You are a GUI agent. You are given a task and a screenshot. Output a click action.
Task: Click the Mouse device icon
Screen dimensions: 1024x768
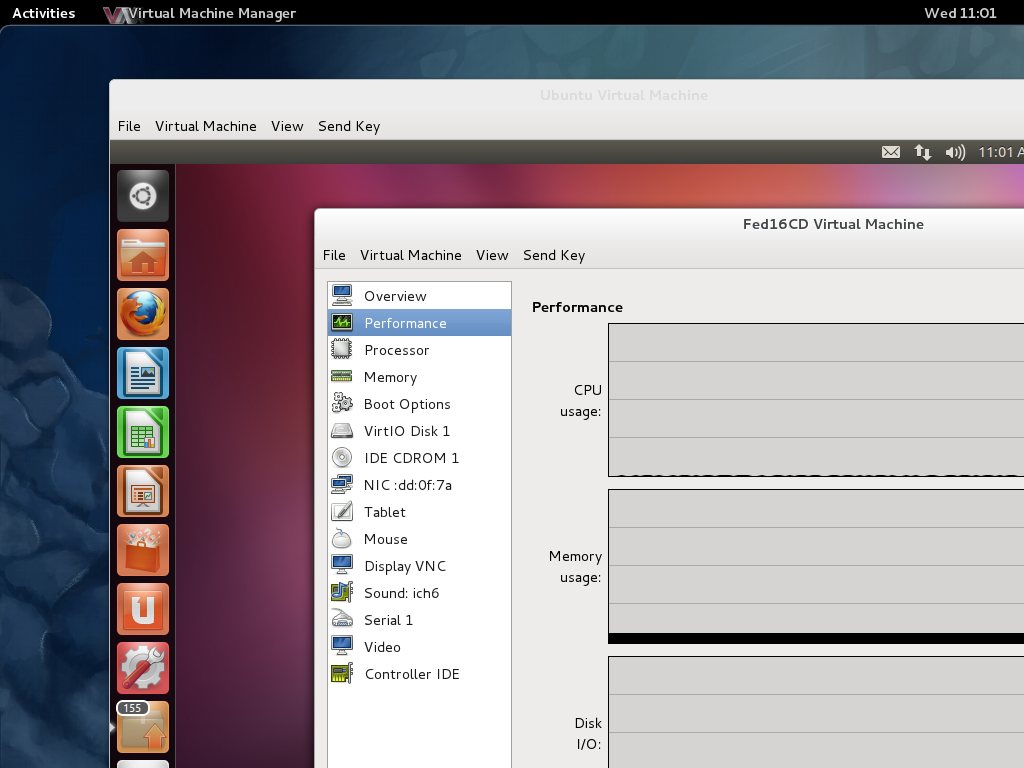[342, 538]
